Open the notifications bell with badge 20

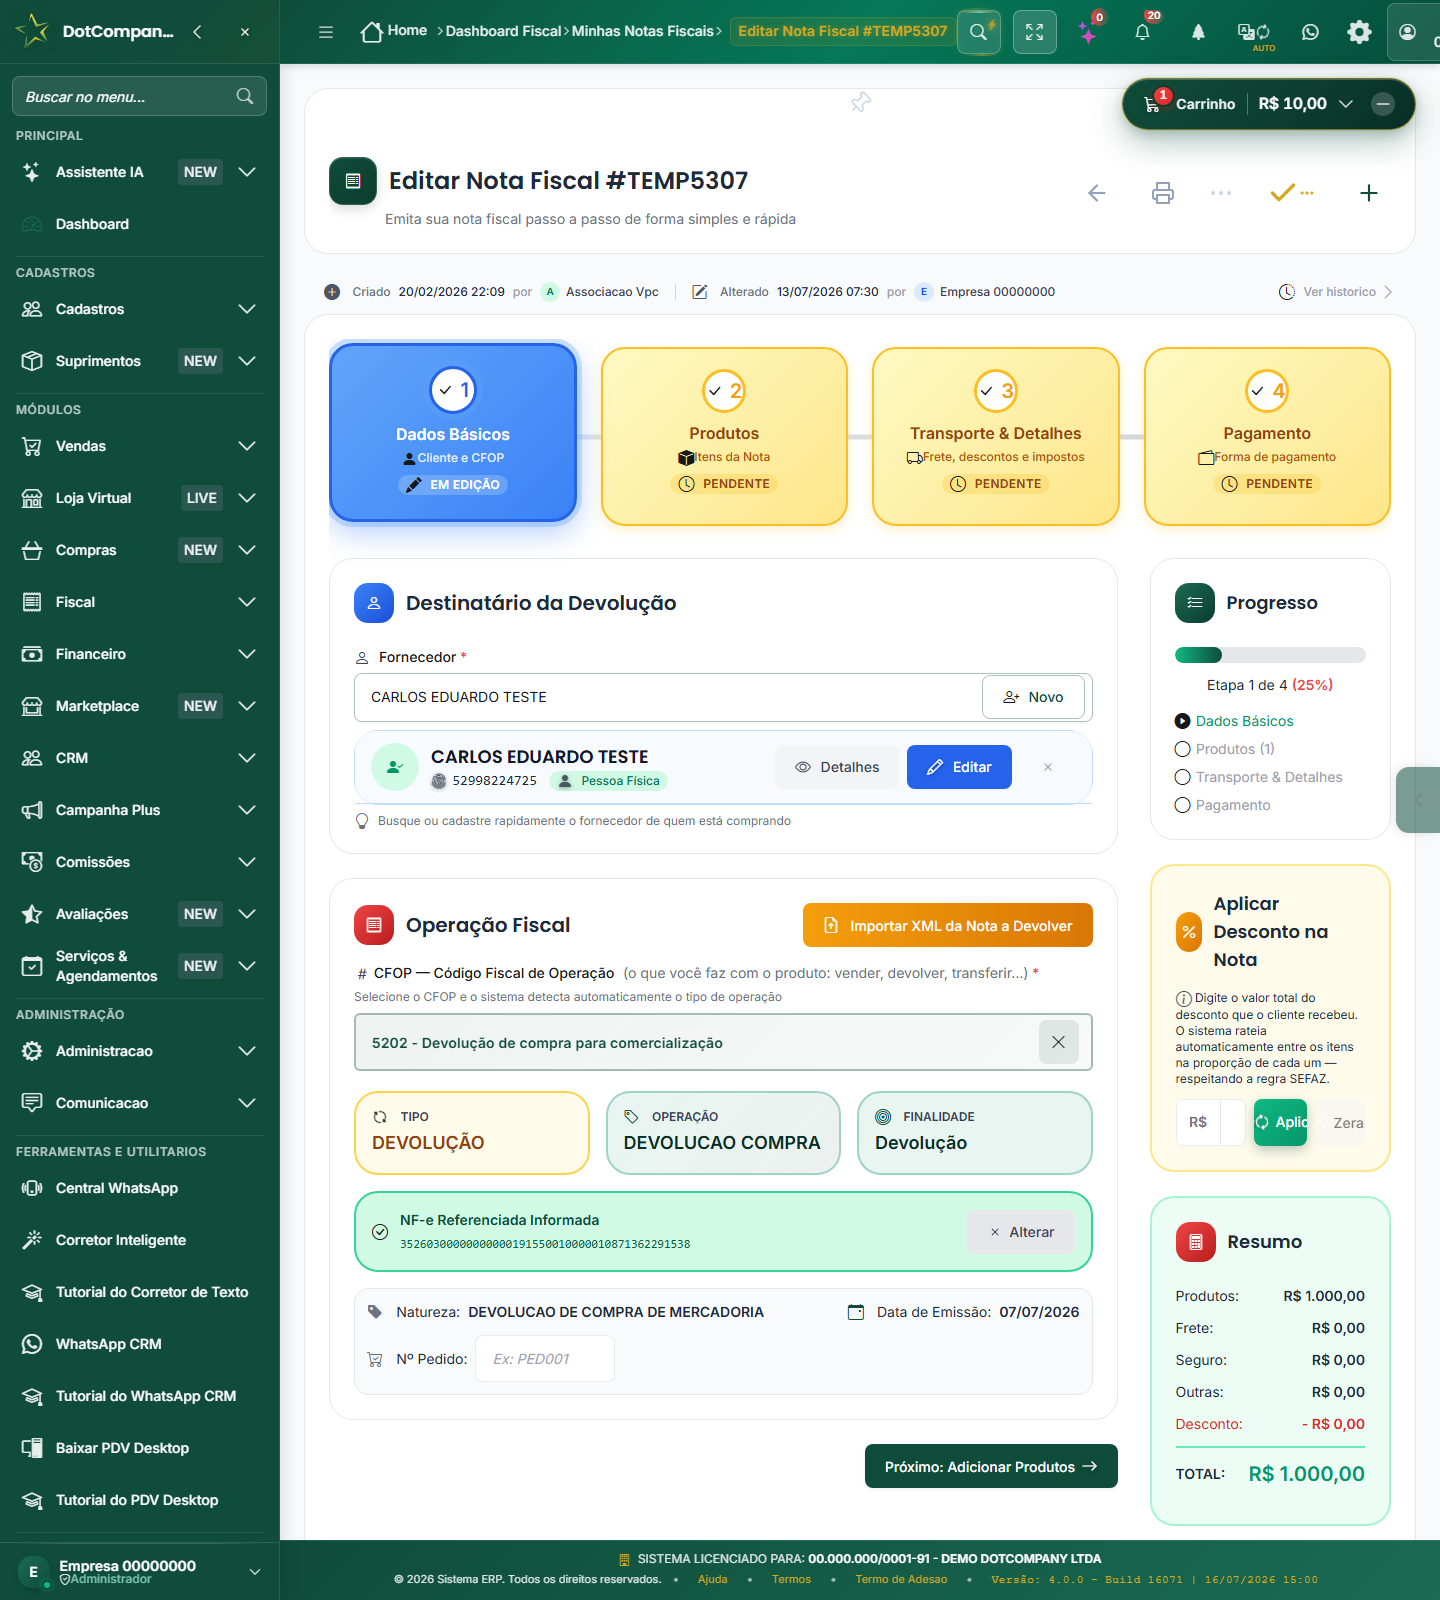click(1143, 32)
